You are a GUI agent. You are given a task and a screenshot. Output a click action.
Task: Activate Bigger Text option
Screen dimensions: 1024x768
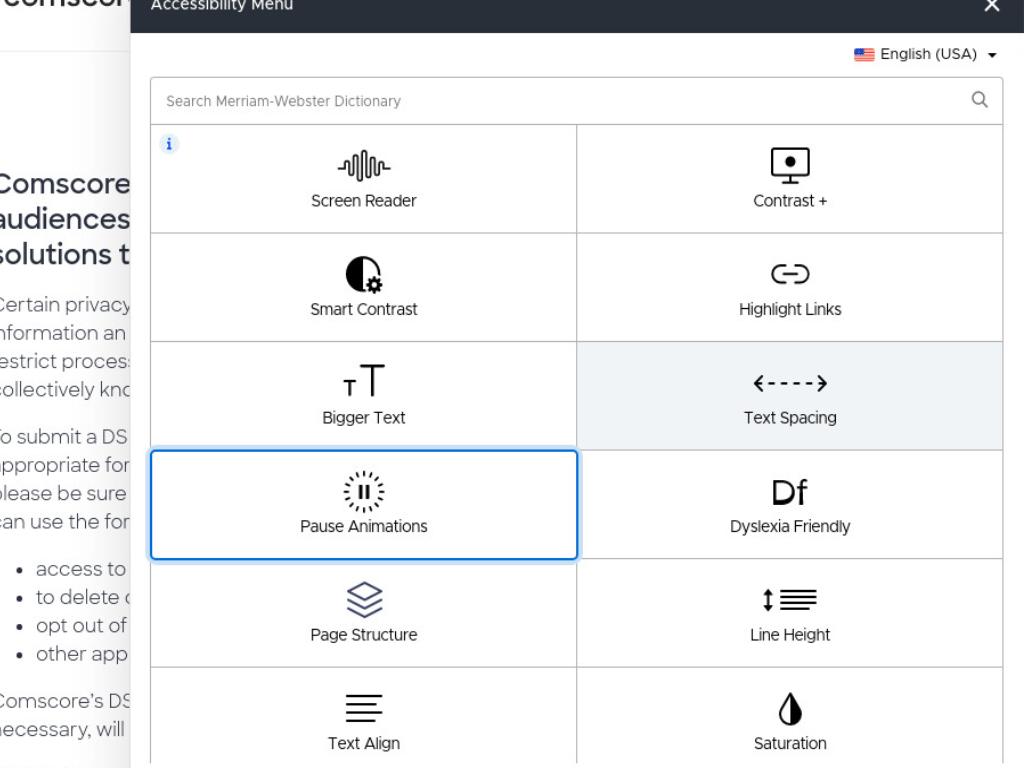tap(363, 396)
